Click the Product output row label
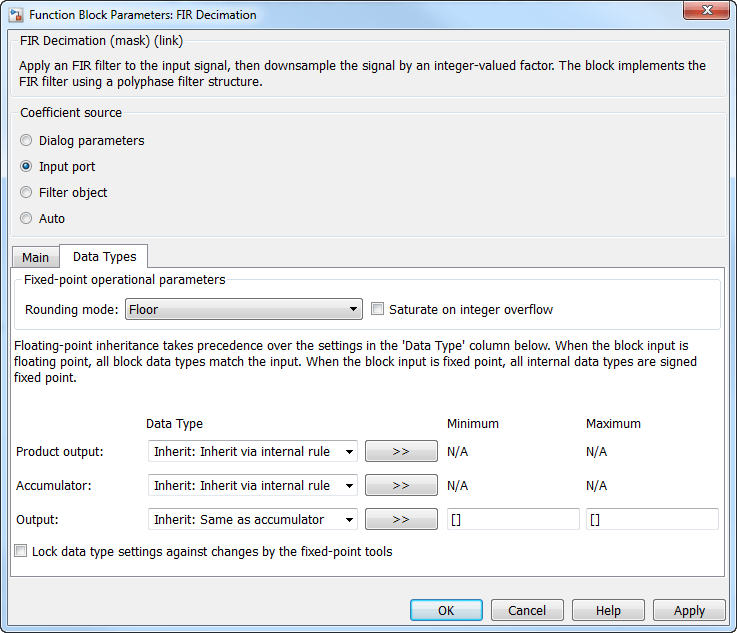Image resolution: width=737 pixels, height=633 pixels. [x=60, y=452]
